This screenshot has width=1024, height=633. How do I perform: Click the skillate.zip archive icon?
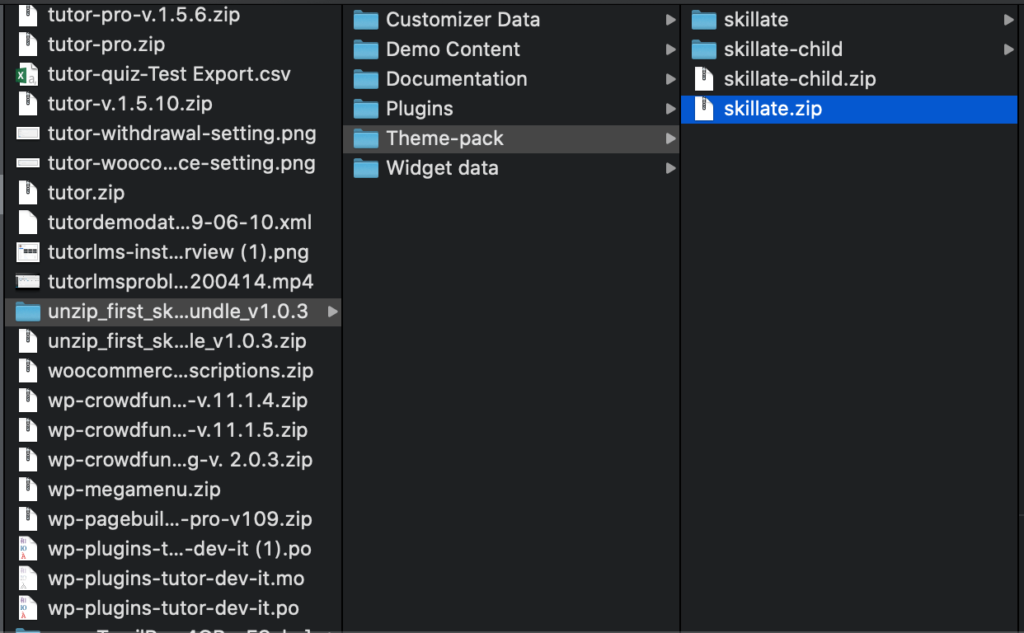pyautogui.click(x=704, y=109)
